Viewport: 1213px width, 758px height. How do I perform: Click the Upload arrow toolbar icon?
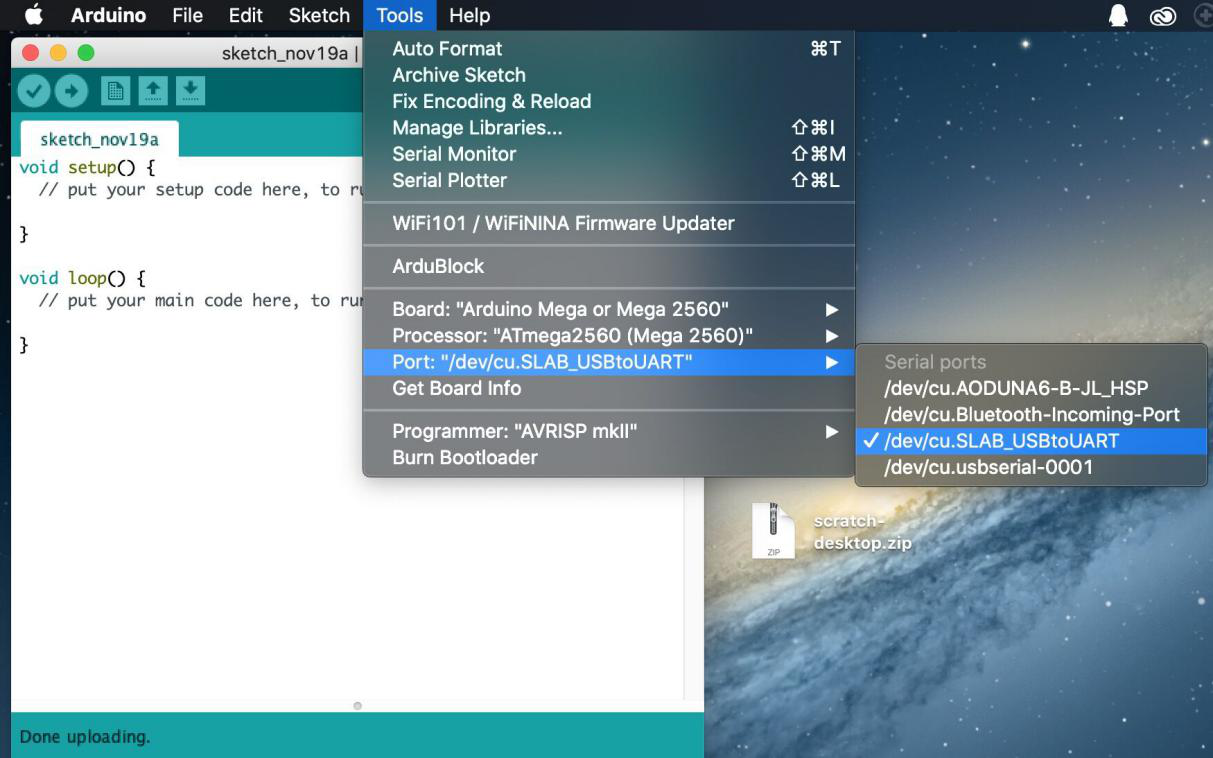[x=71, y=91]
